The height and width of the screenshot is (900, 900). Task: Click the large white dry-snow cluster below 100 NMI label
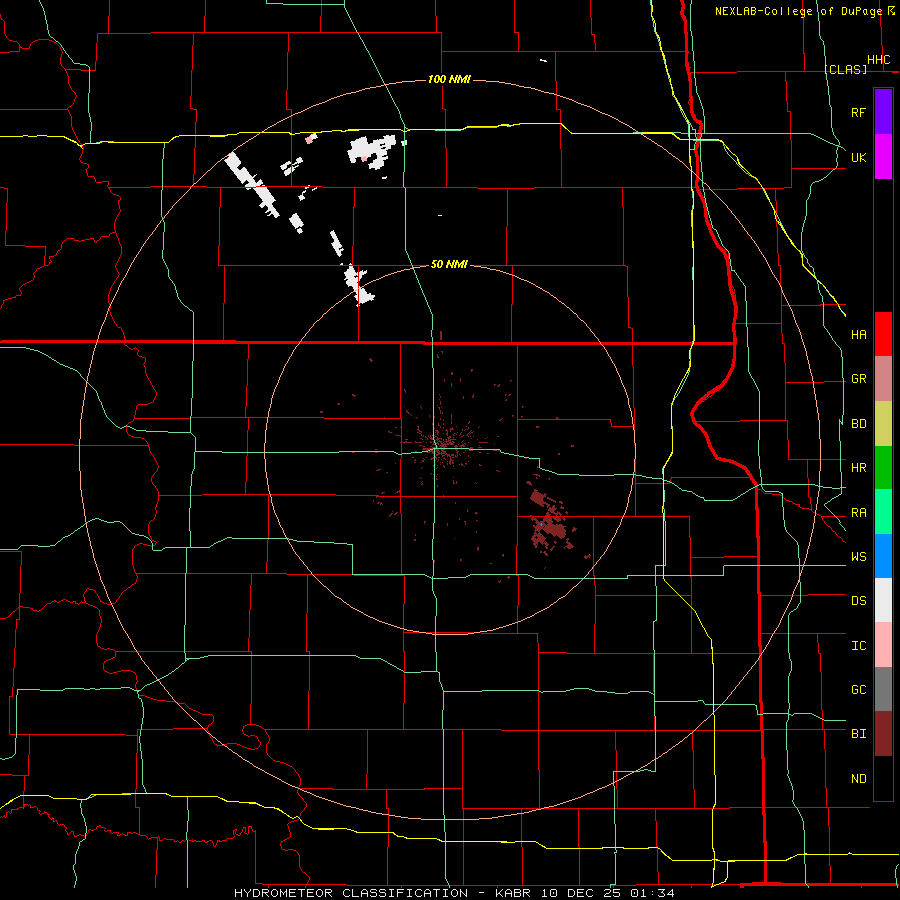point(372,150)
